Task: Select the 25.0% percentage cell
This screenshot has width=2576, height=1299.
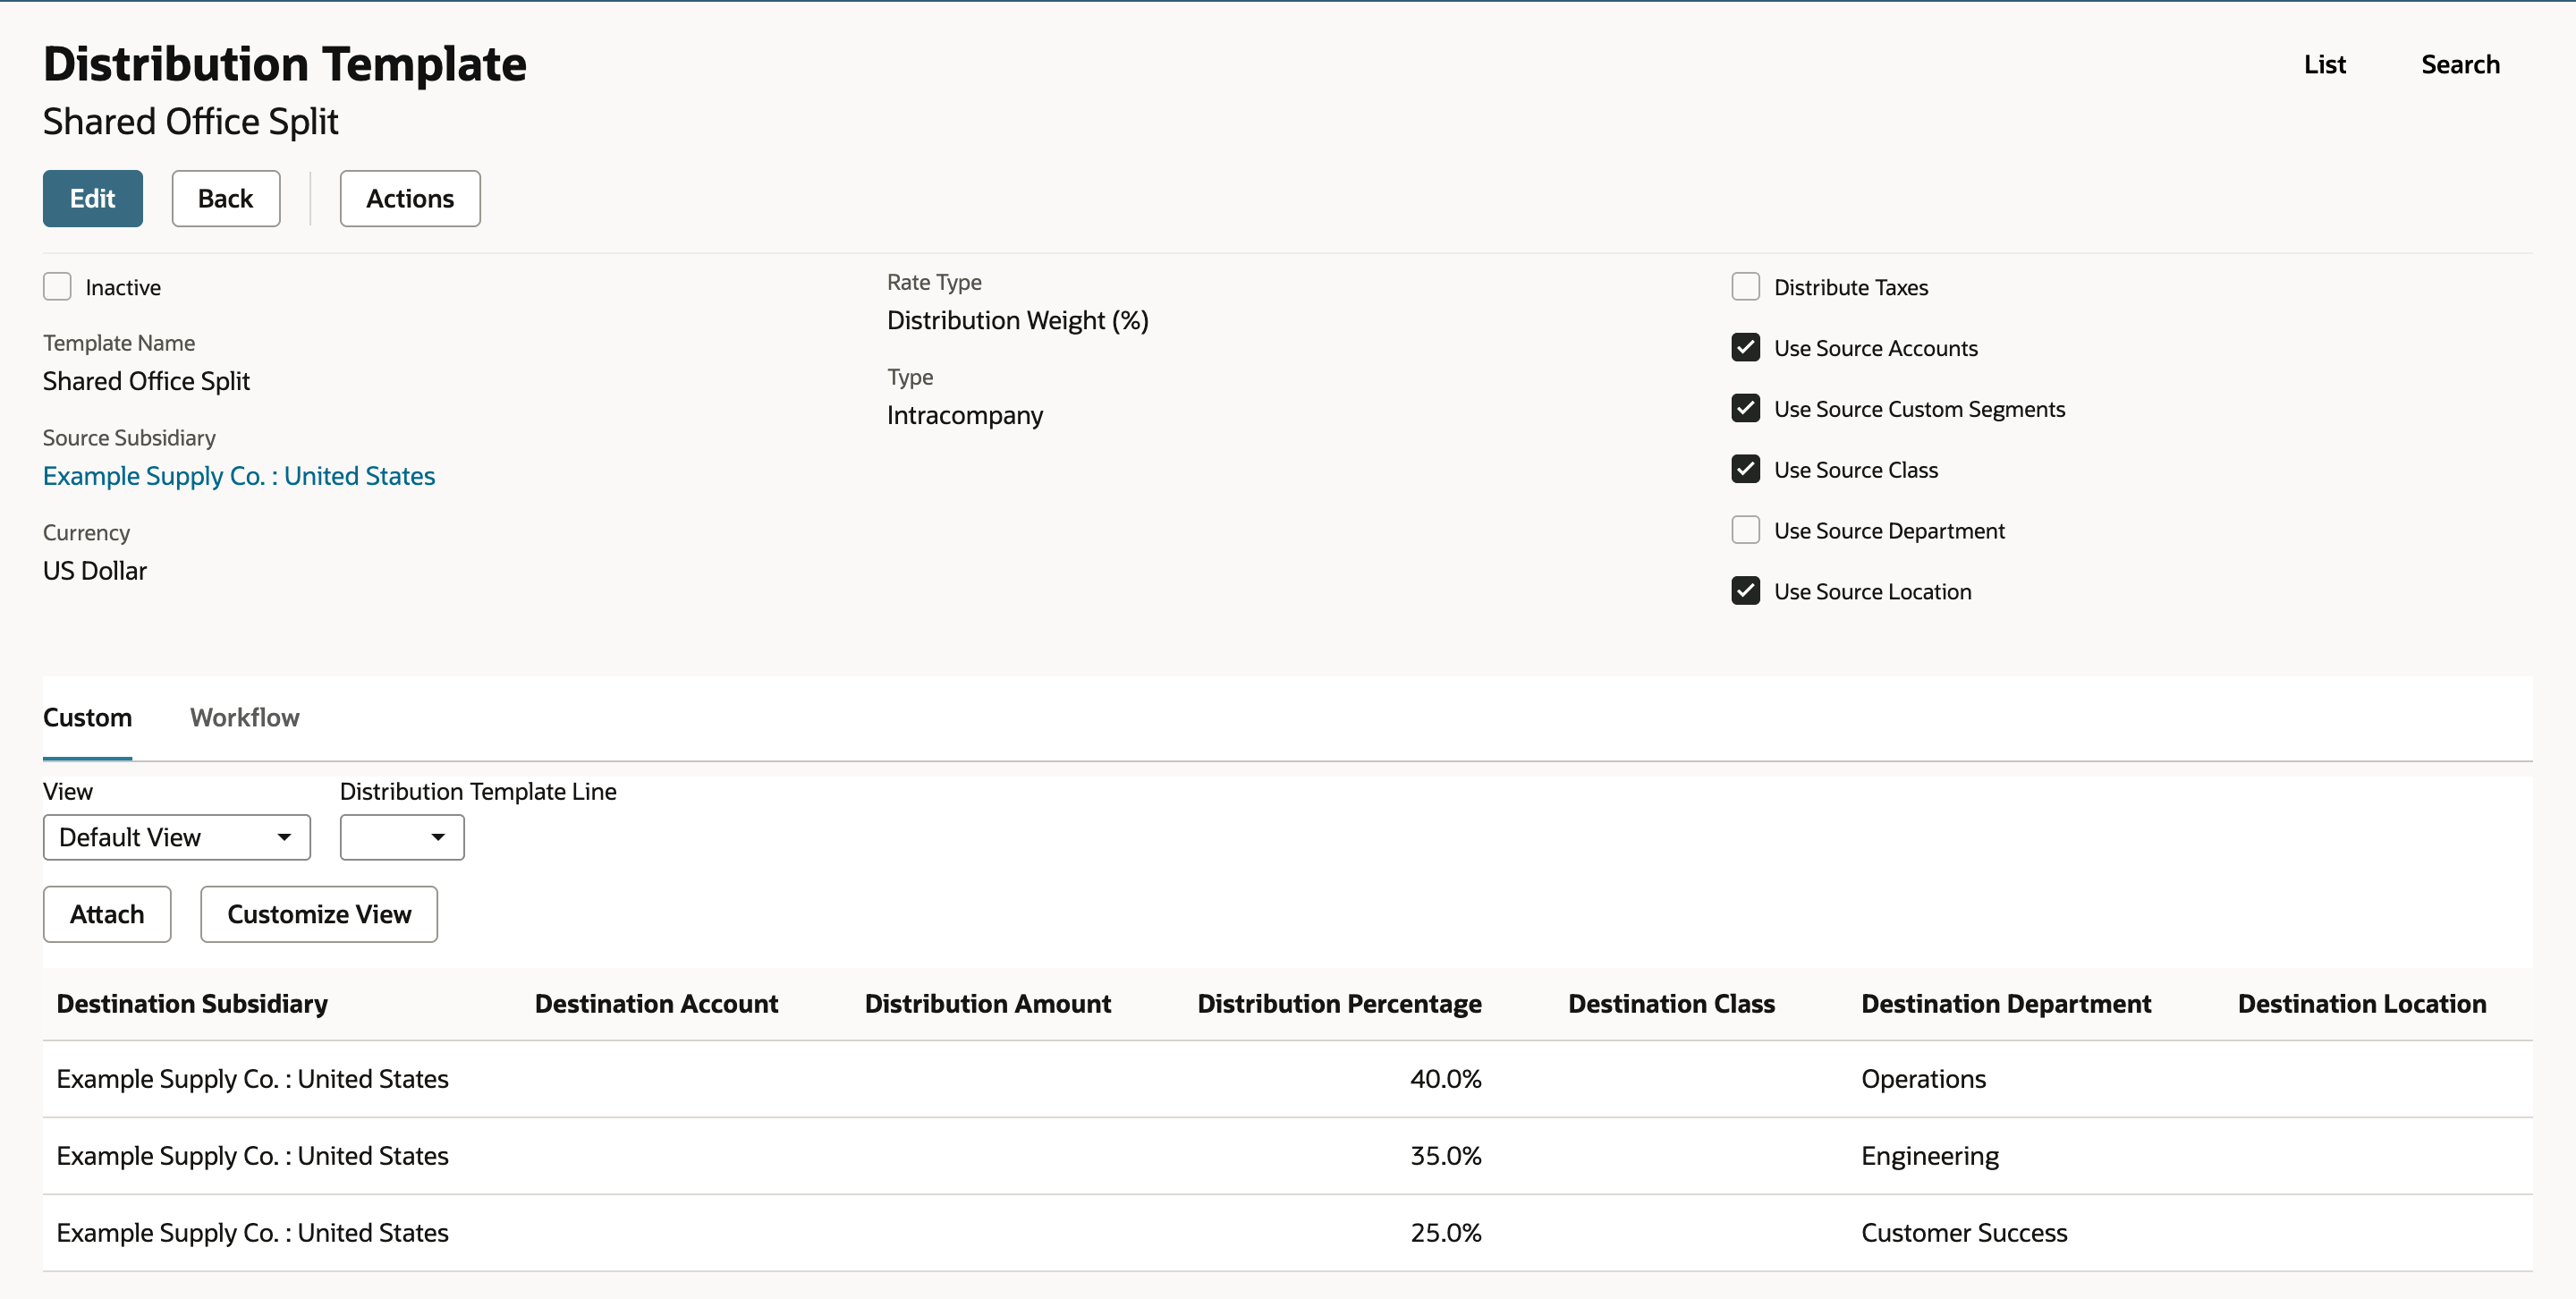Action: (x=1446, y=1232)
